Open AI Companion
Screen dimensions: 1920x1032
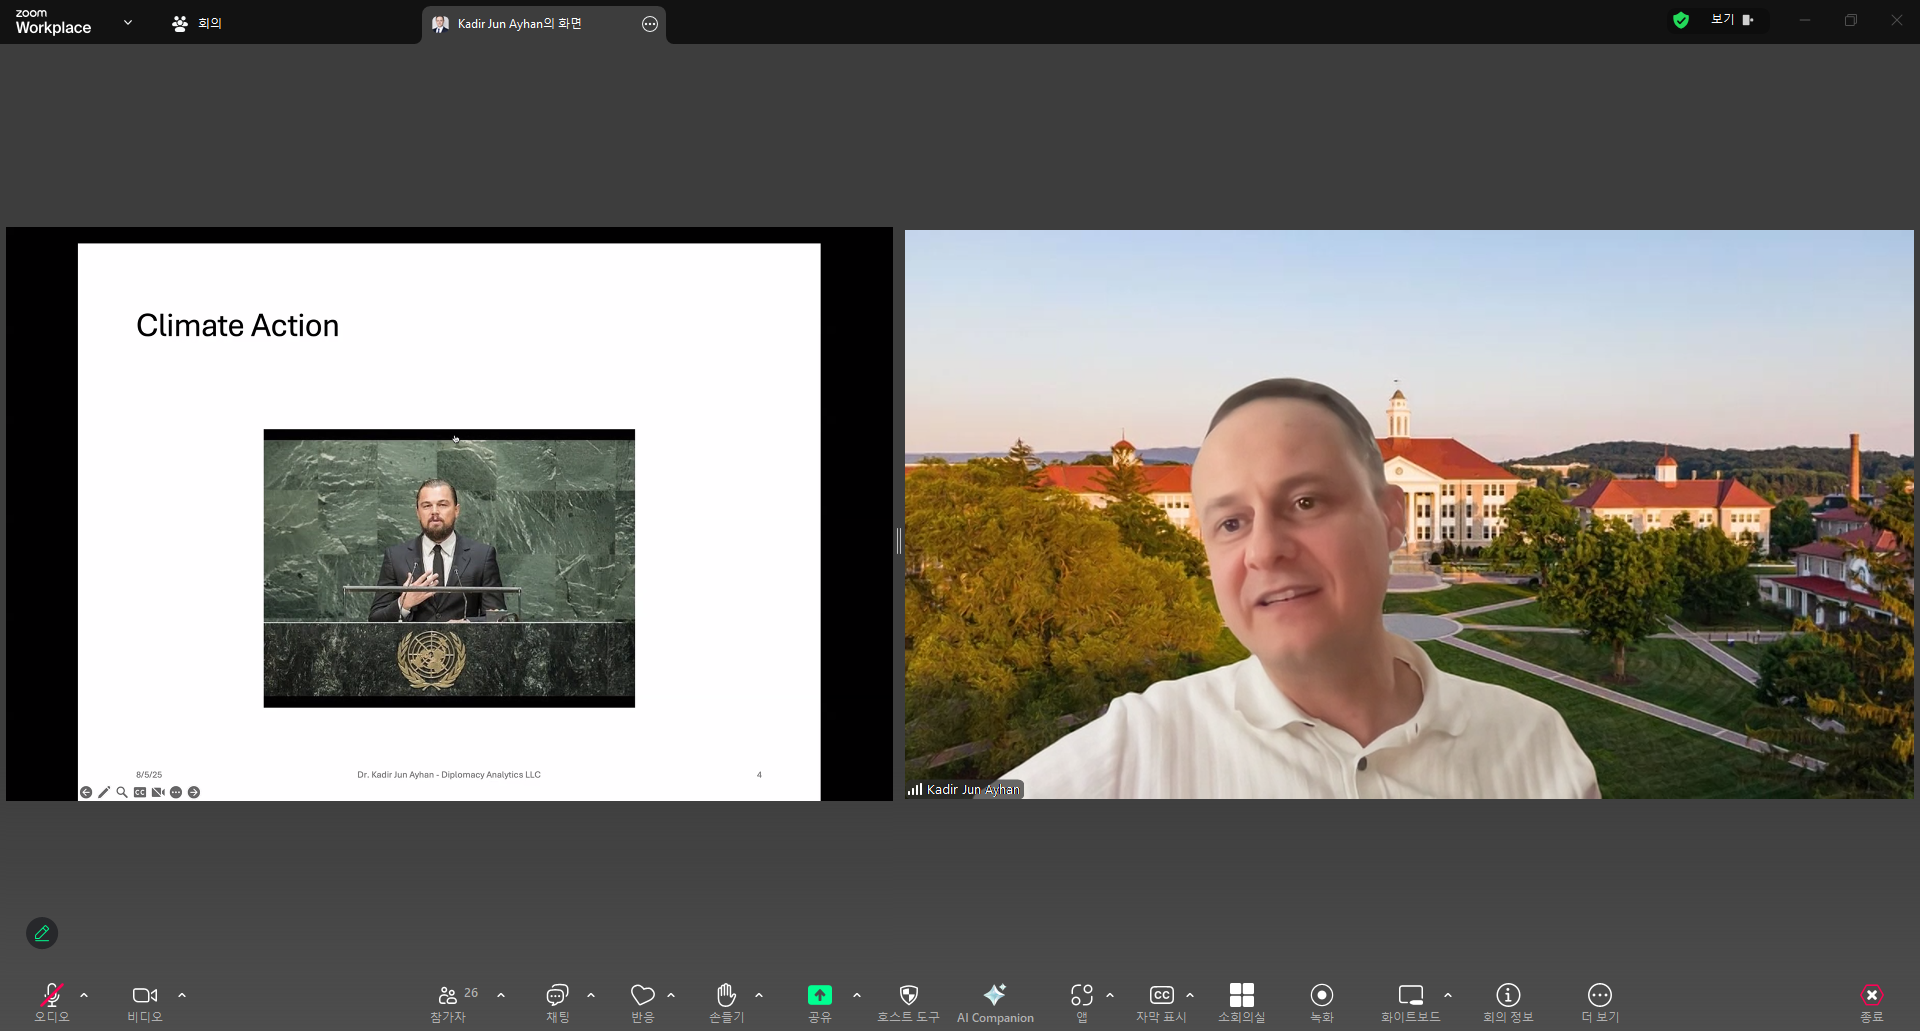coord(994,1002)
